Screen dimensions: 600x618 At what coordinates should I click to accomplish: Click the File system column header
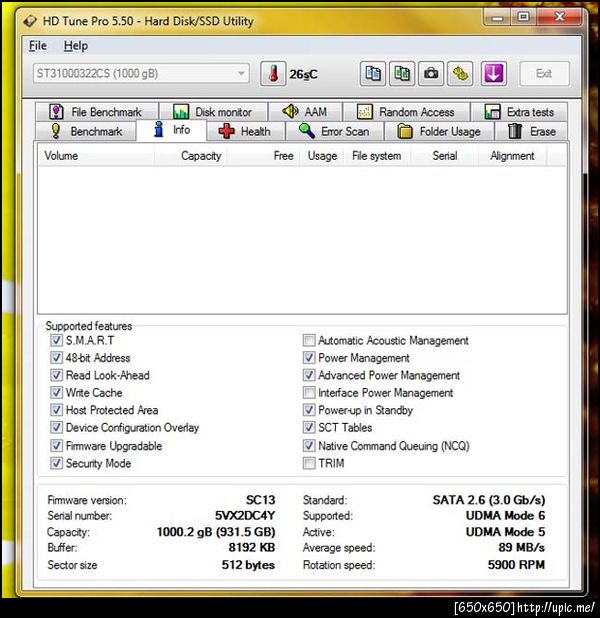coord(377,156)
